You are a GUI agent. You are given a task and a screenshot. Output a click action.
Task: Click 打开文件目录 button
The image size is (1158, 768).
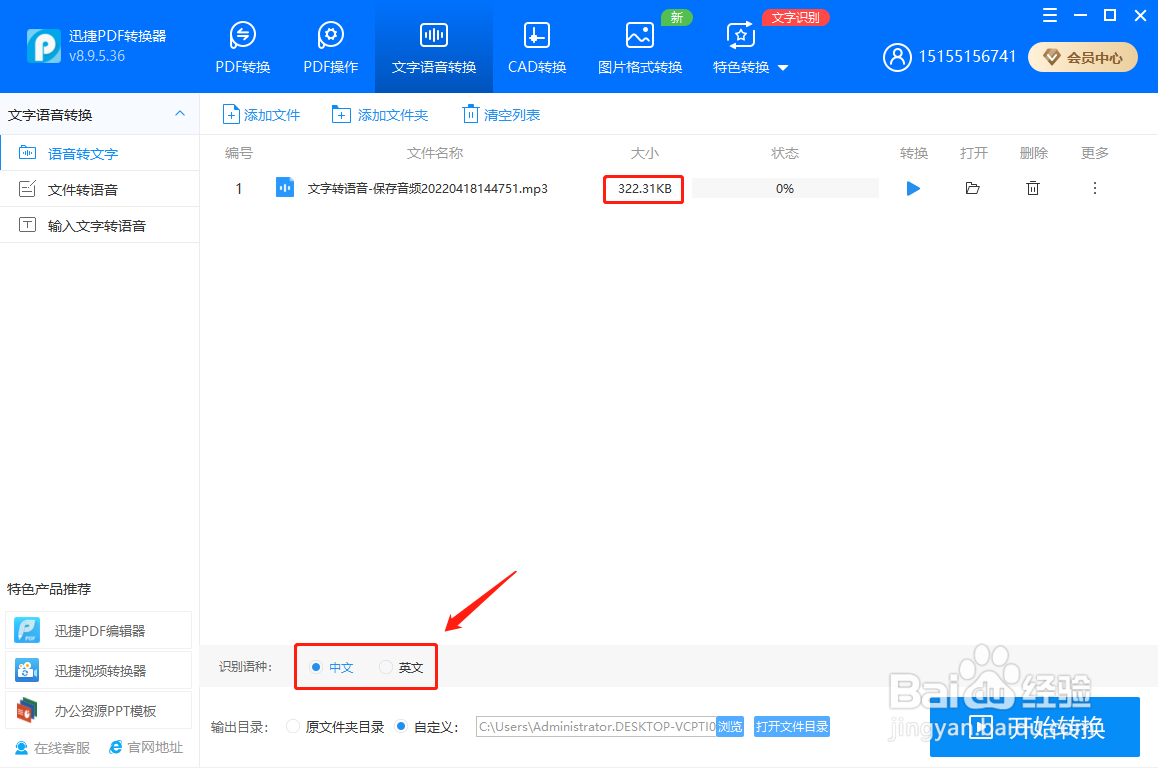point(792,727)
